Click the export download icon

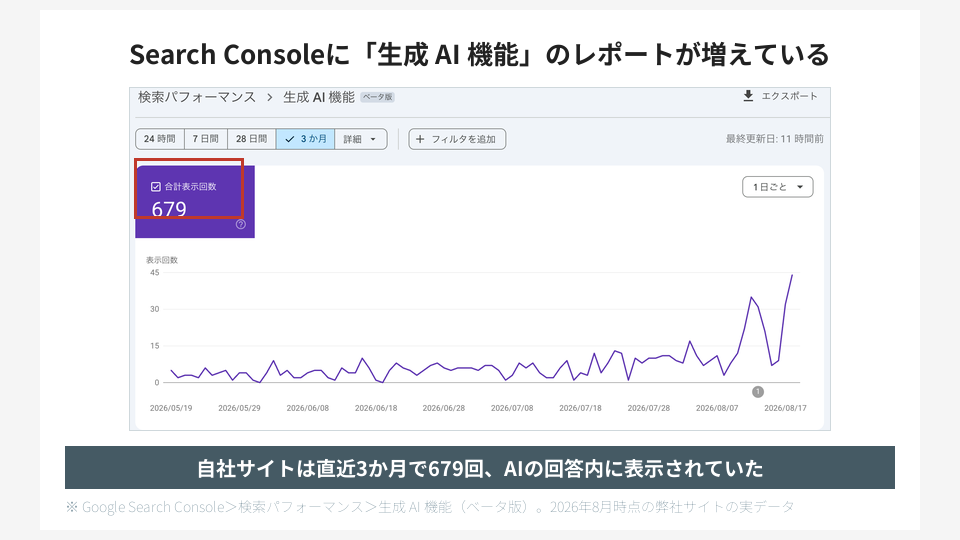pos(748,96)
